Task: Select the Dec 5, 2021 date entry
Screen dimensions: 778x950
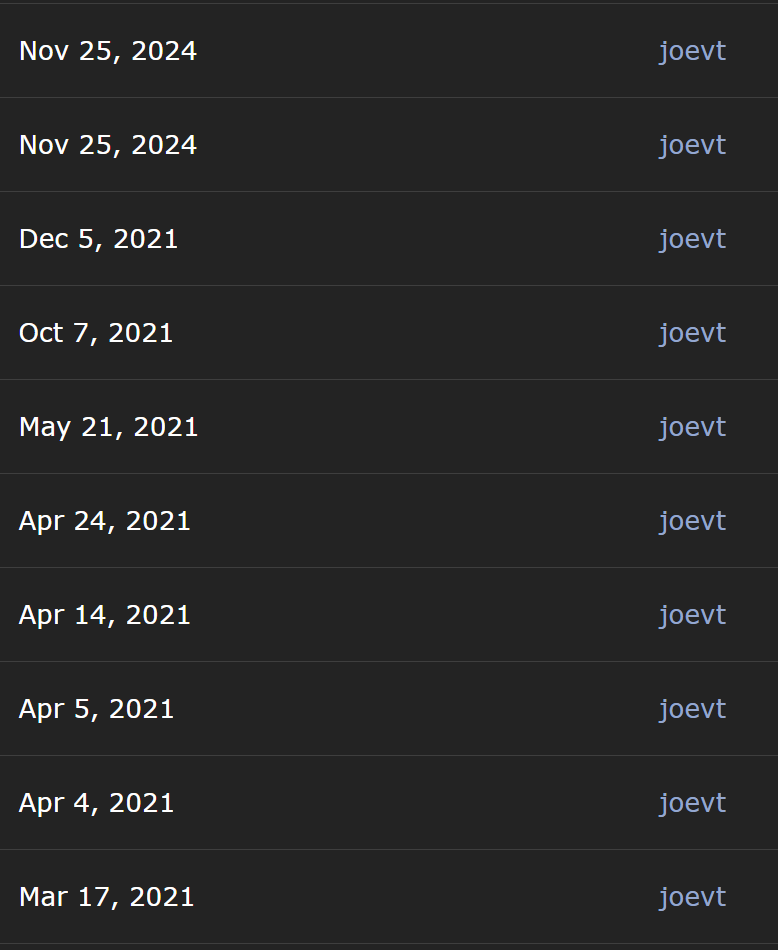Action: click(x=98, y=239)
